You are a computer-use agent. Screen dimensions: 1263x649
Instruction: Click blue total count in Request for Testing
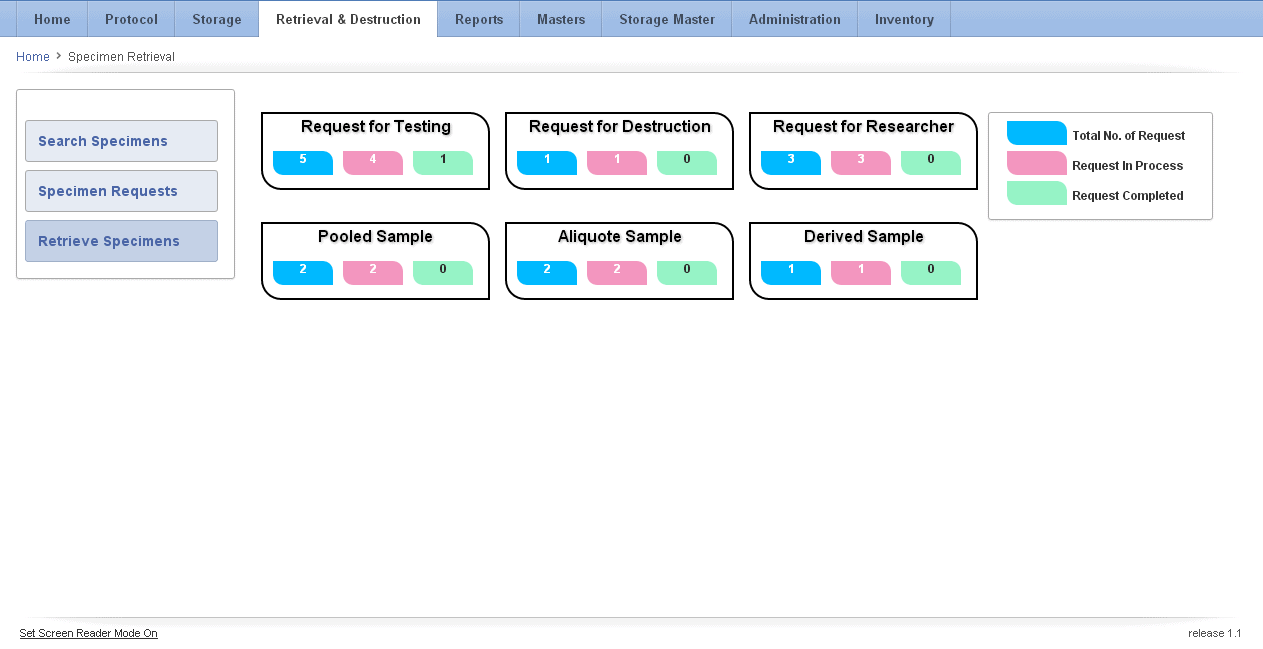[x=302, y=162]
